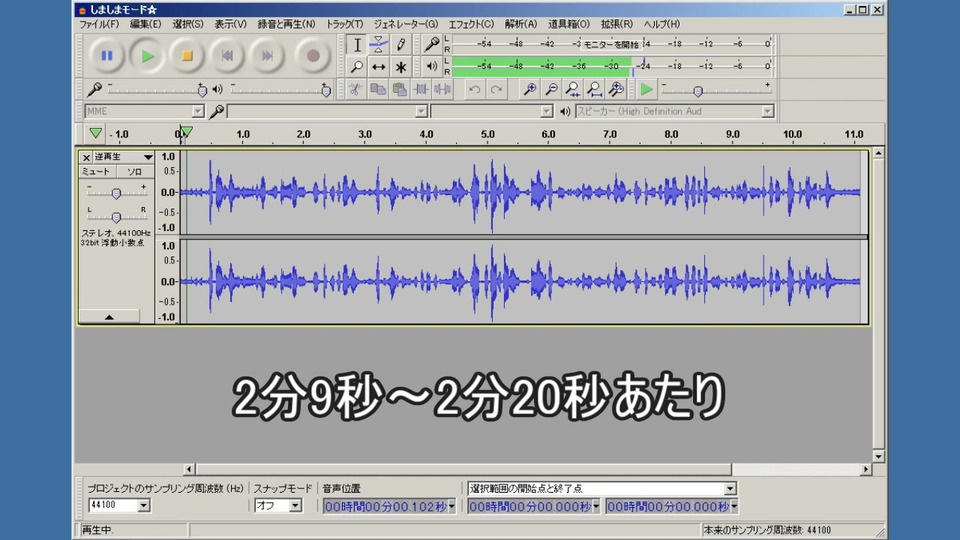The image size is (960, 540).
Task: Click the Fit Project zoom icon
Action: [x=594, y=89]
